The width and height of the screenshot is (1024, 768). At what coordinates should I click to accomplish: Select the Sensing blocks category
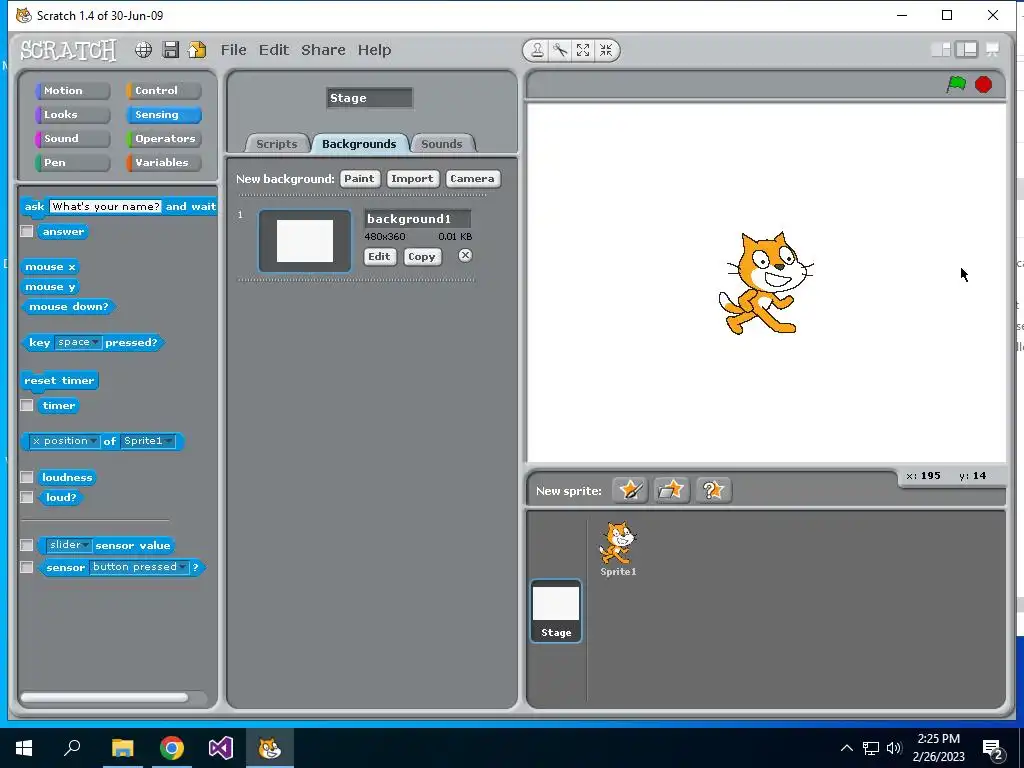(163, 114)
